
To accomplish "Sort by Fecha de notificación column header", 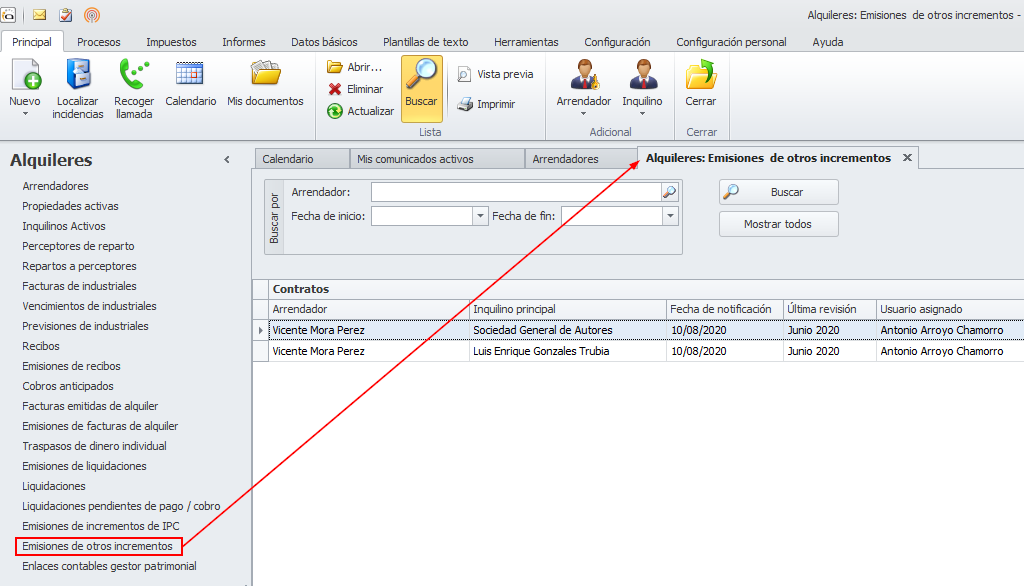I will pos(724,309).
